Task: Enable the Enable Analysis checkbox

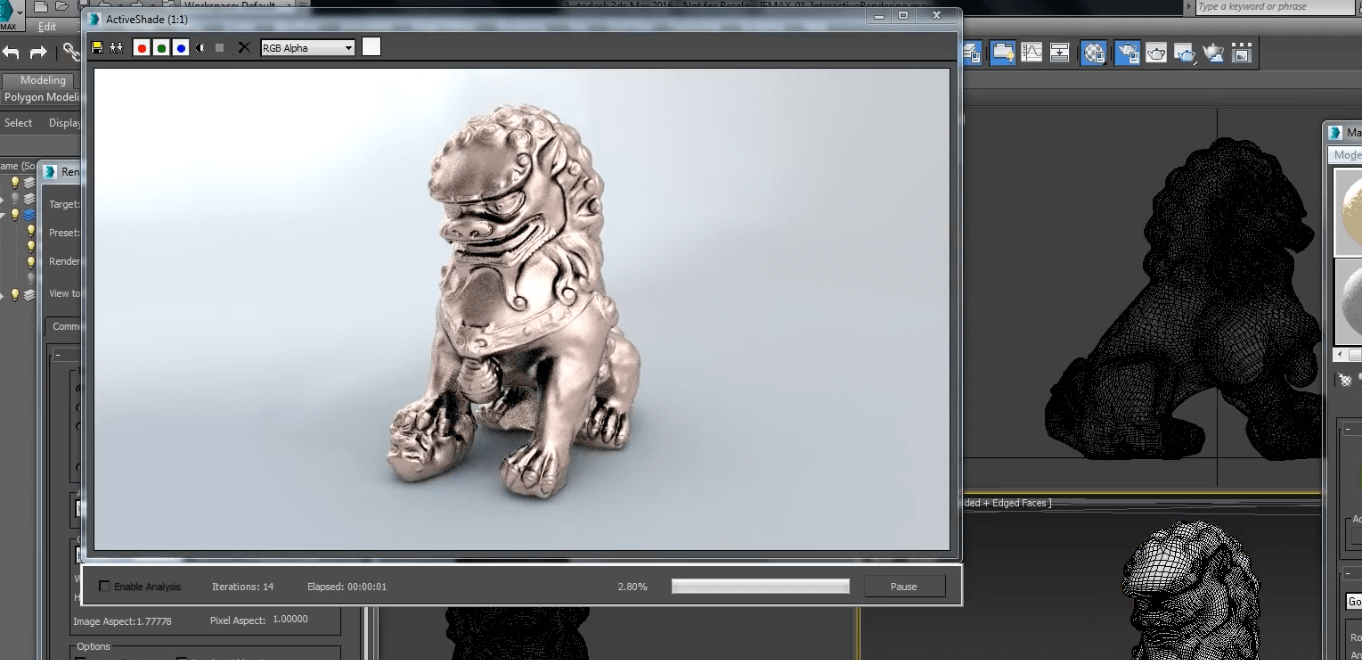Action: coord(105,587)
